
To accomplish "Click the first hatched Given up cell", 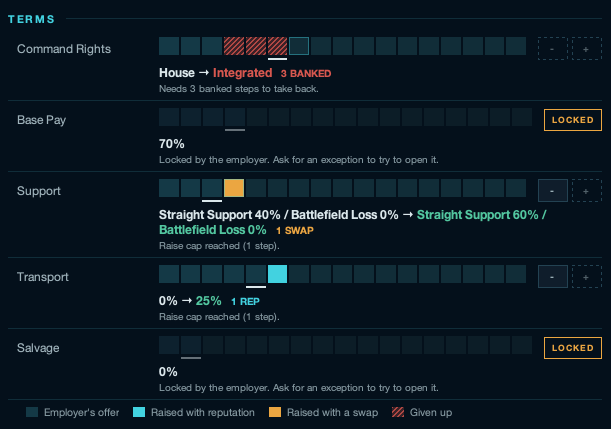I will click(234, 46).
